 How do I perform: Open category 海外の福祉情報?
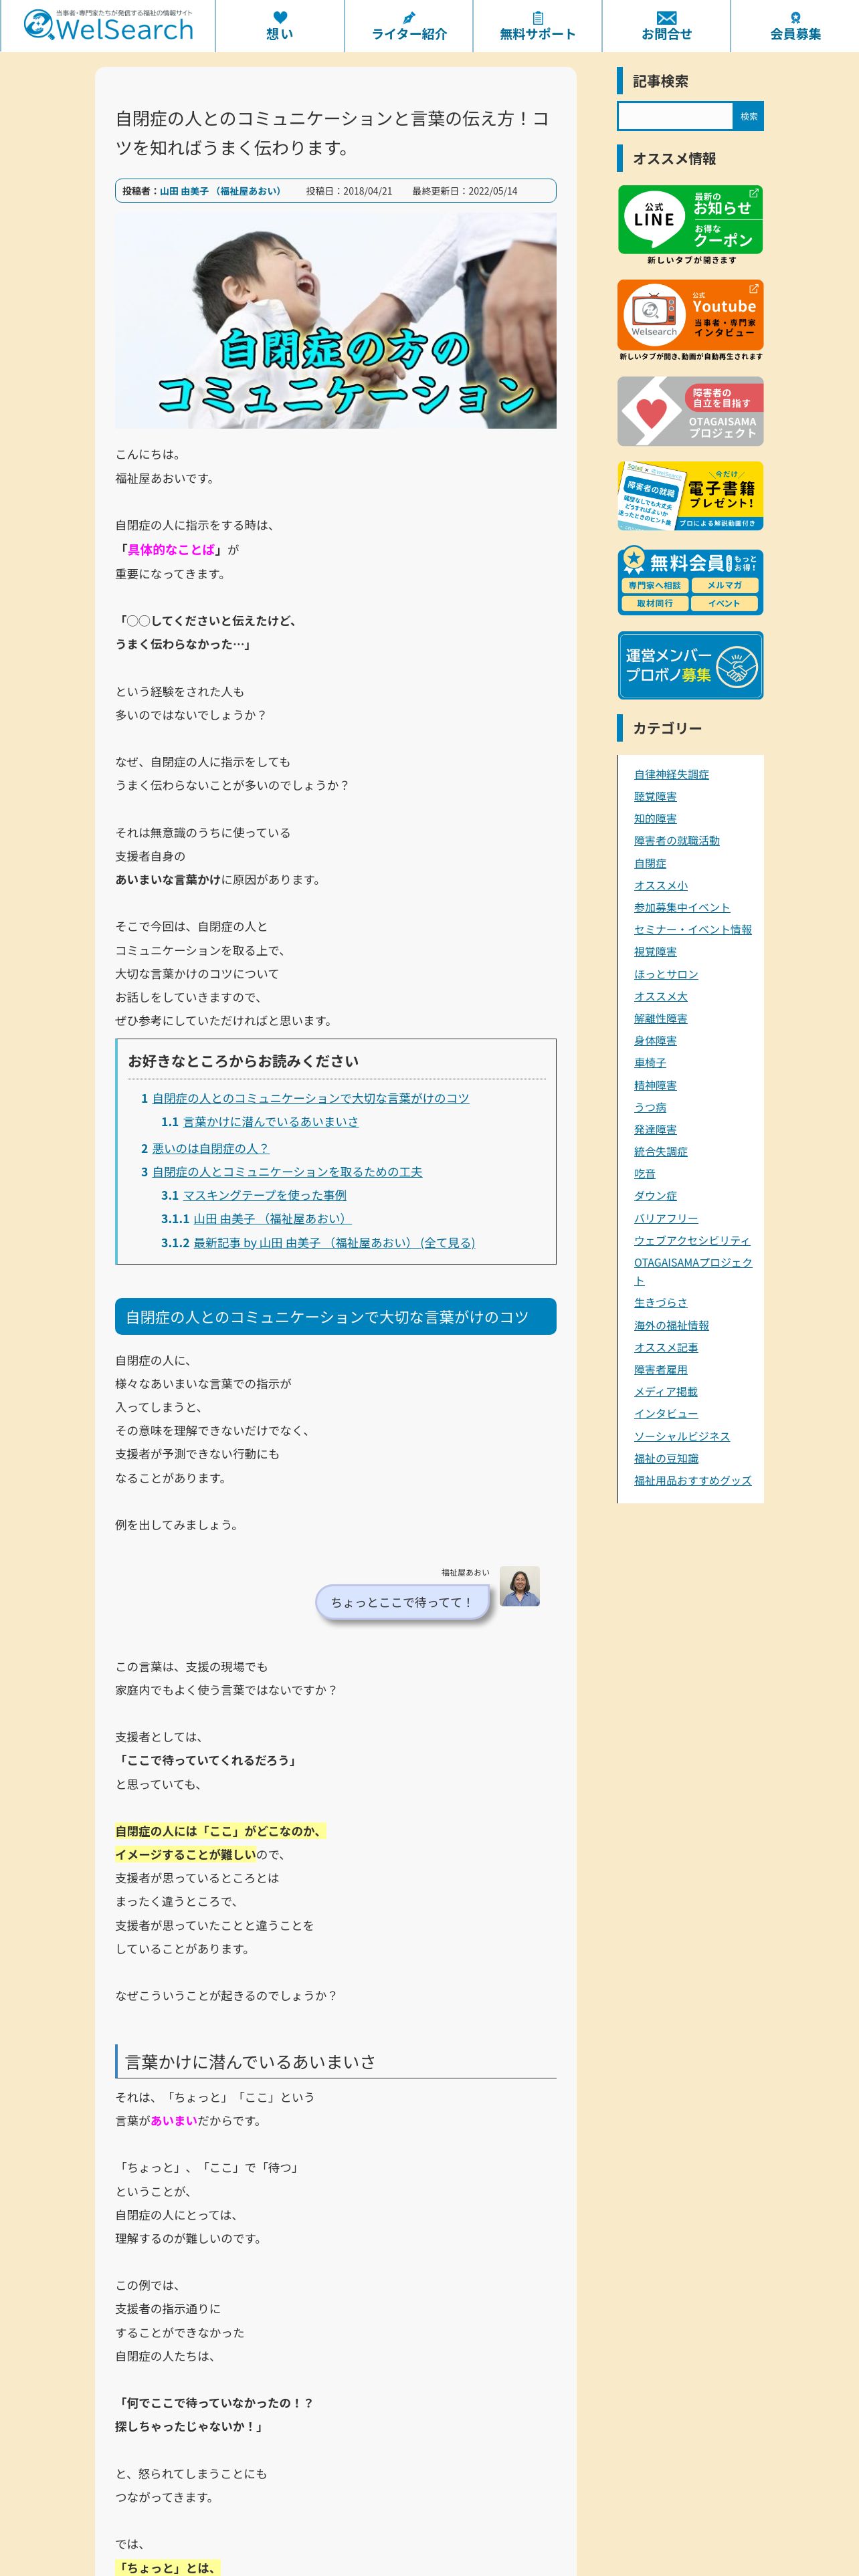pos(671,1326)
